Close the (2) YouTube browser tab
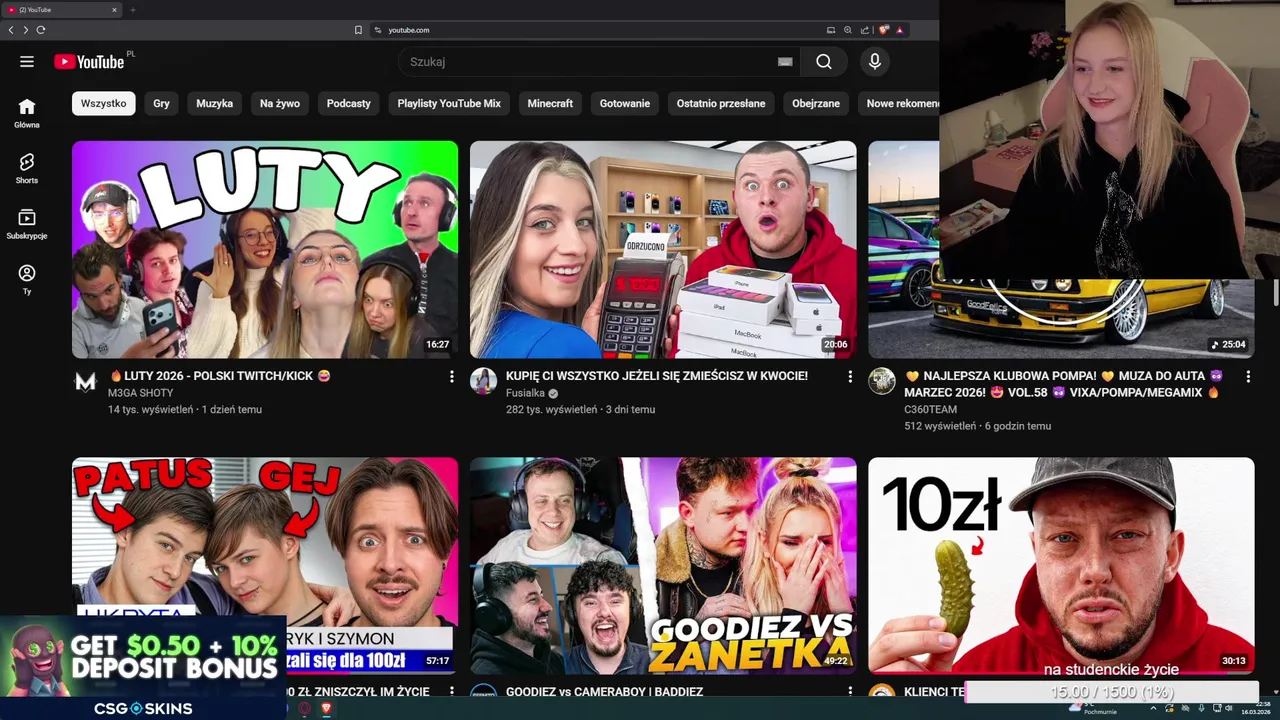1280x720 pixels. click(x=114, y=10)
